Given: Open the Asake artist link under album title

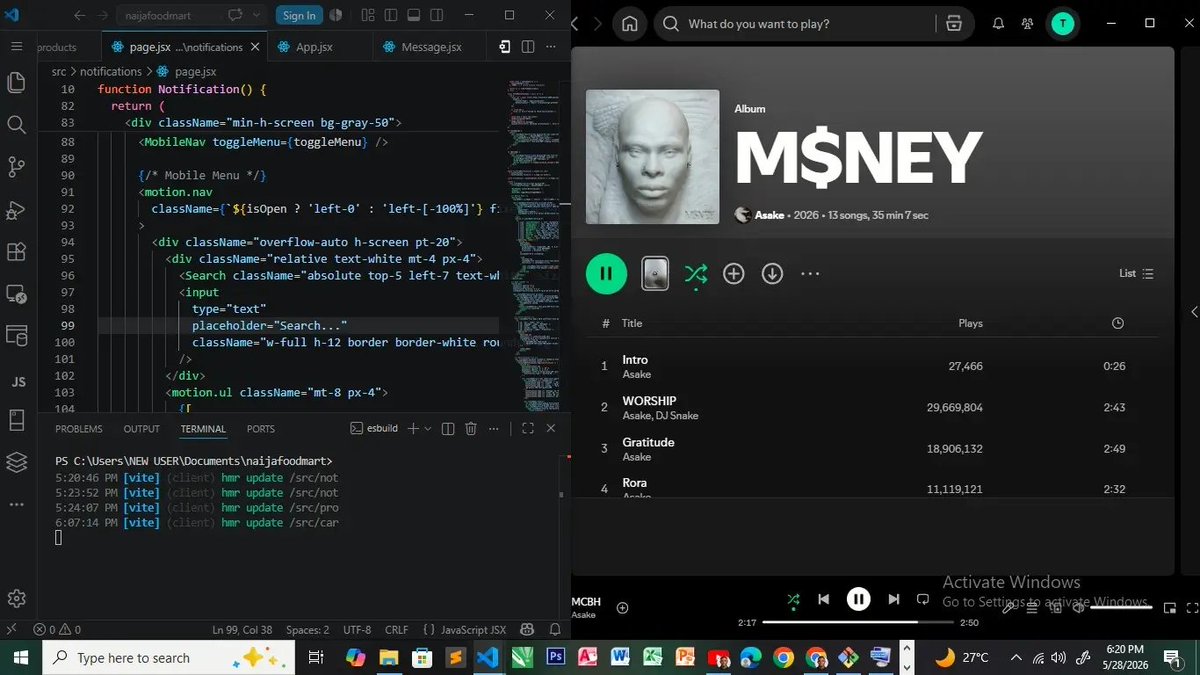Looking at the screenshot, I should [x=769, y=215].
